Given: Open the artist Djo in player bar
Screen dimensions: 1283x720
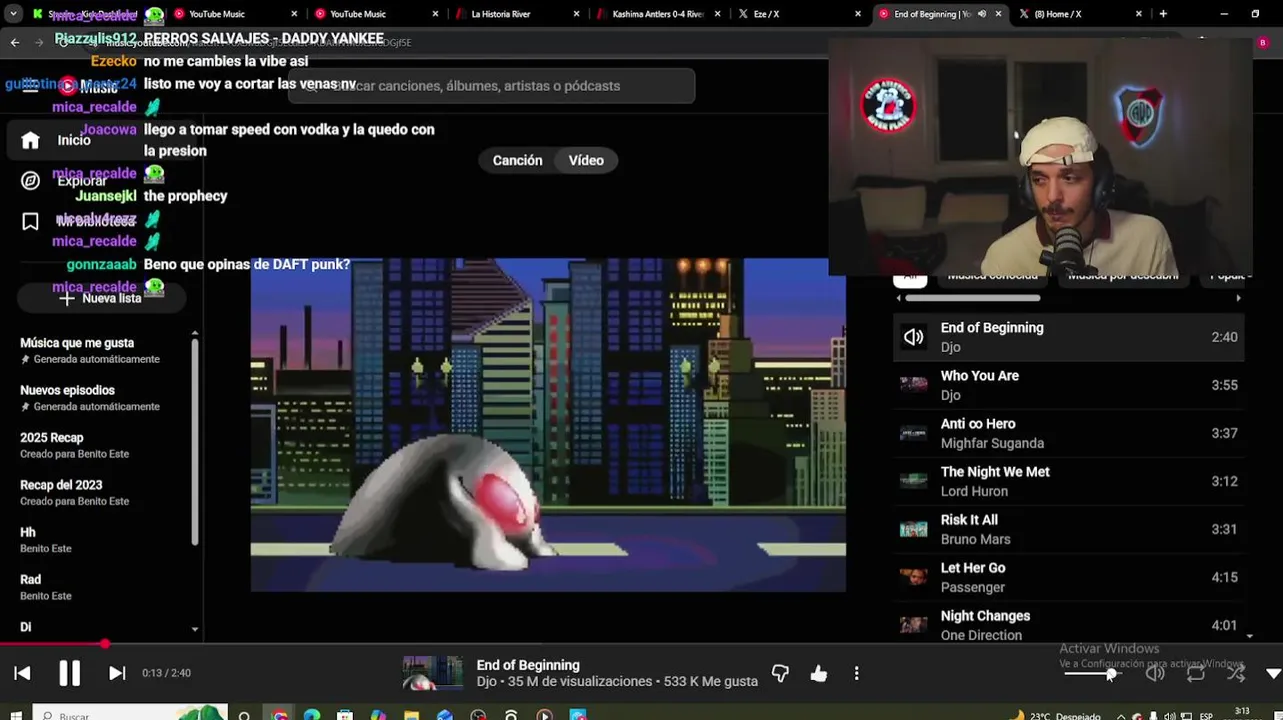Looking at the screenshot, I should 486,682.
